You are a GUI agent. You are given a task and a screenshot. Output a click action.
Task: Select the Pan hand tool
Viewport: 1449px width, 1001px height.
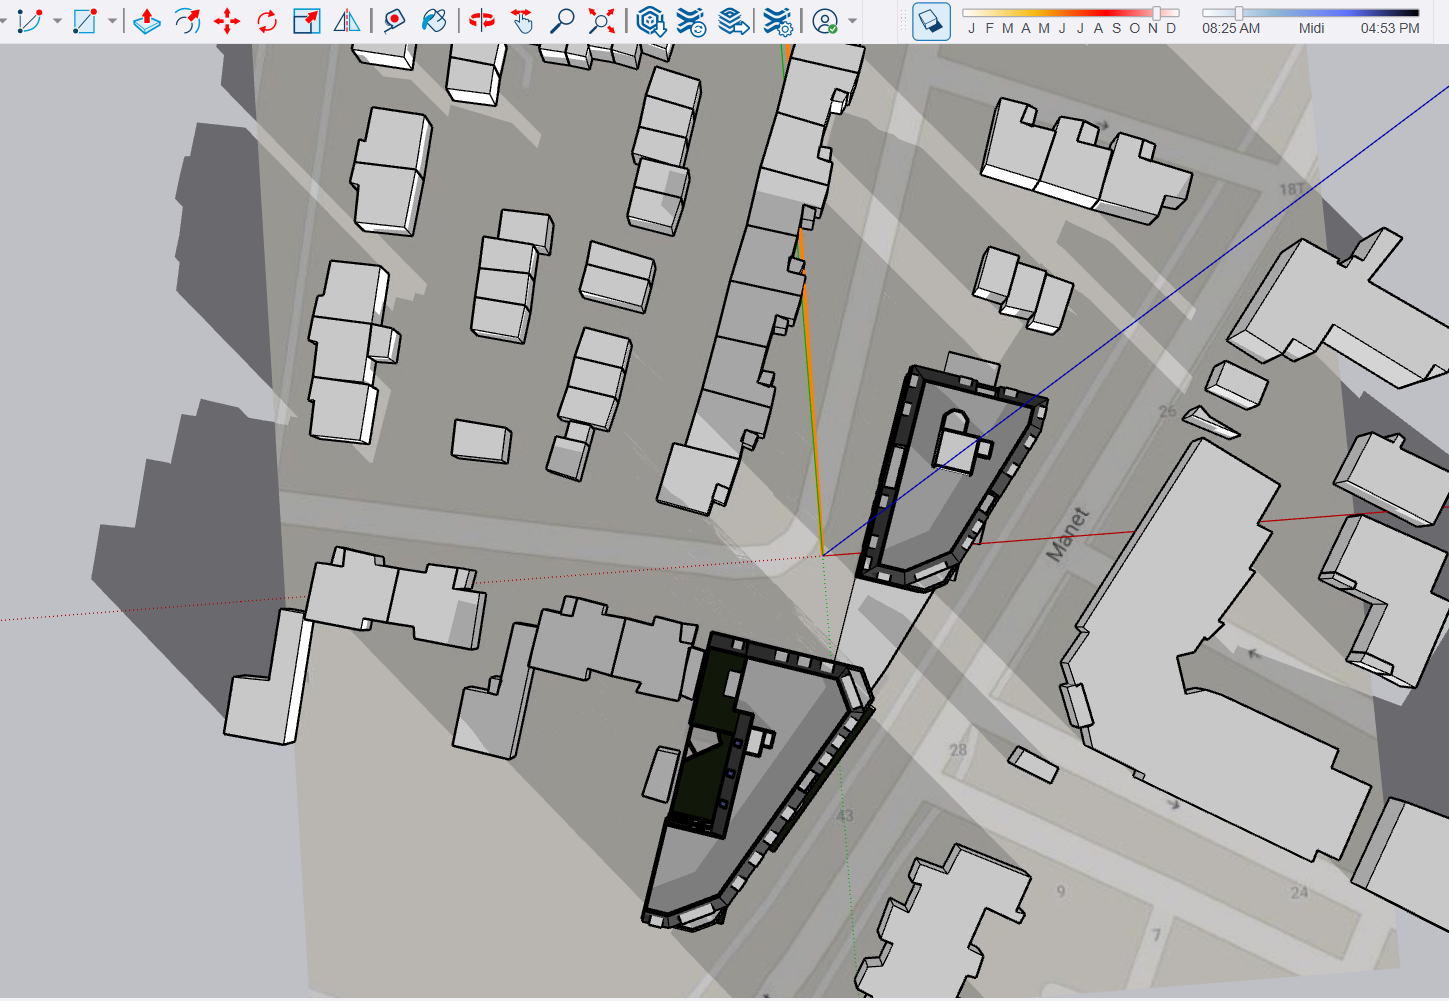point(522,21)
